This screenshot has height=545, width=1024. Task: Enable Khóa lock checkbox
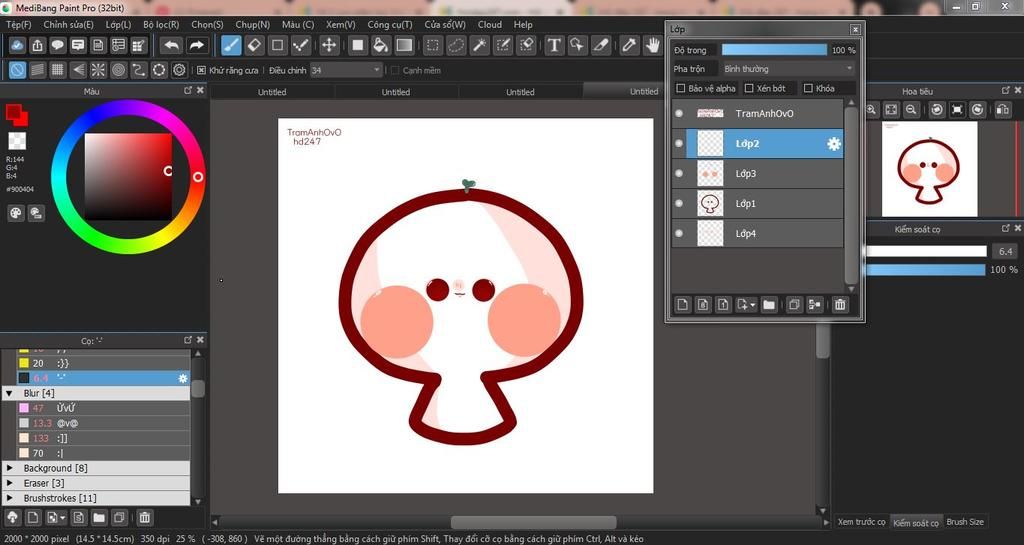pyautogui.click(x=808, y=88)
